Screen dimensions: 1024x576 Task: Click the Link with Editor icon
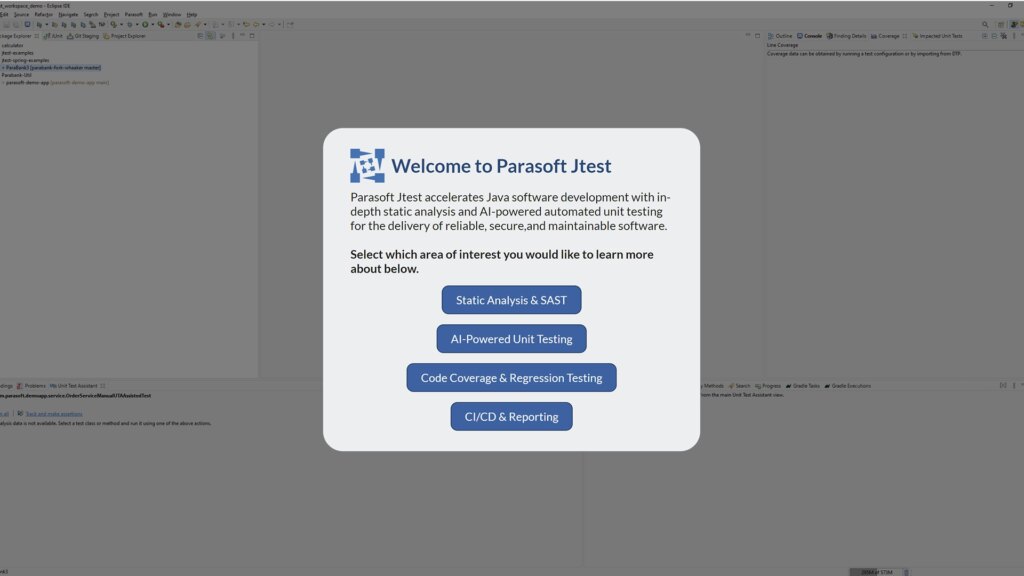210,36
